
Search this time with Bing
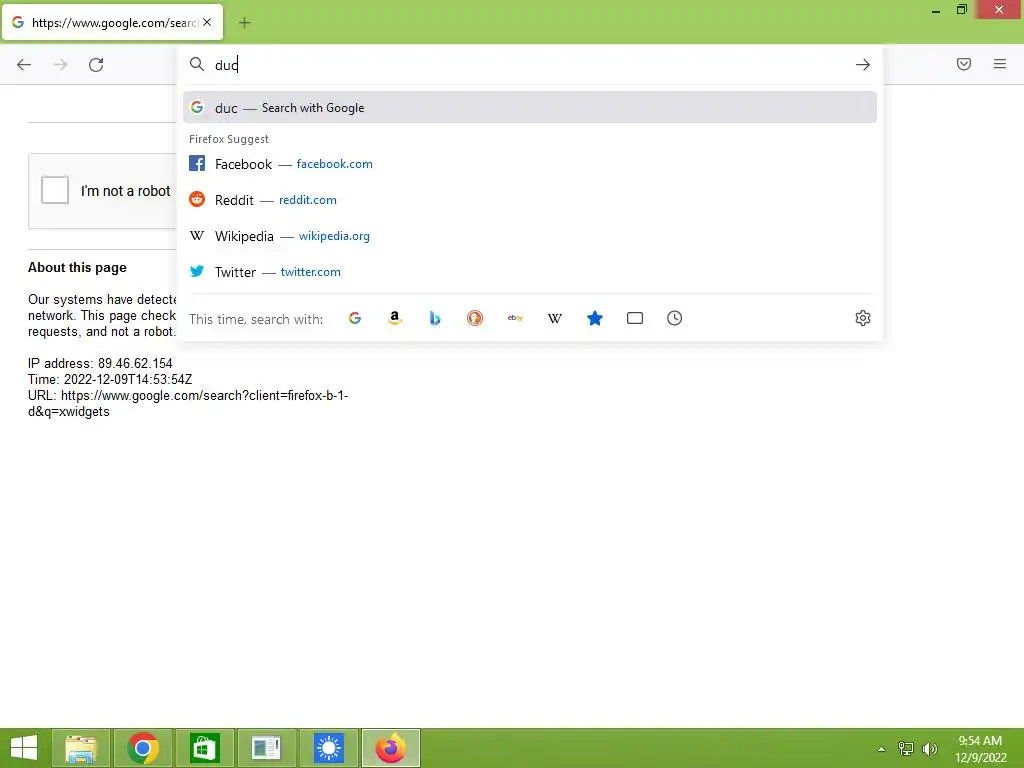pyautogui.click(x=435, y=318)
